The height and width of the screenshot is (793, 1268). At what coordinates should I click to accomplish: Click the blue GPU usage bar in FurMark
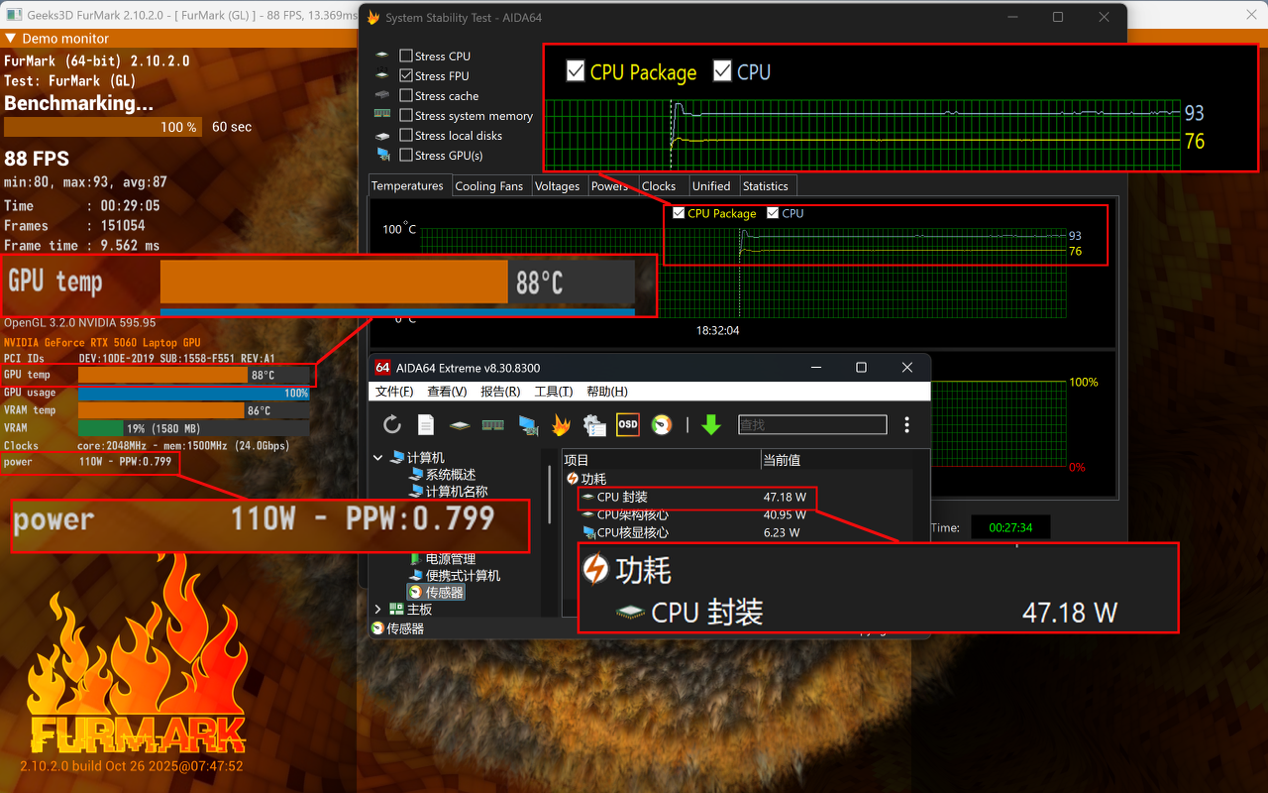click(x=194, y=393)
